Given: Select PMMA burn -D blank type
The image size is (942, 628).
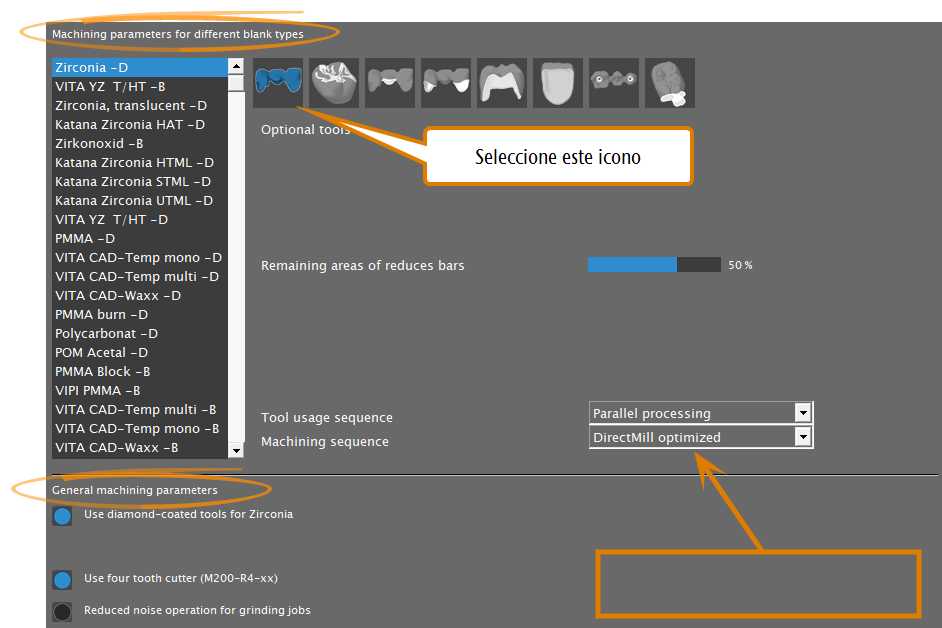Looking at the screenshot, I should [x=140, y=314].
